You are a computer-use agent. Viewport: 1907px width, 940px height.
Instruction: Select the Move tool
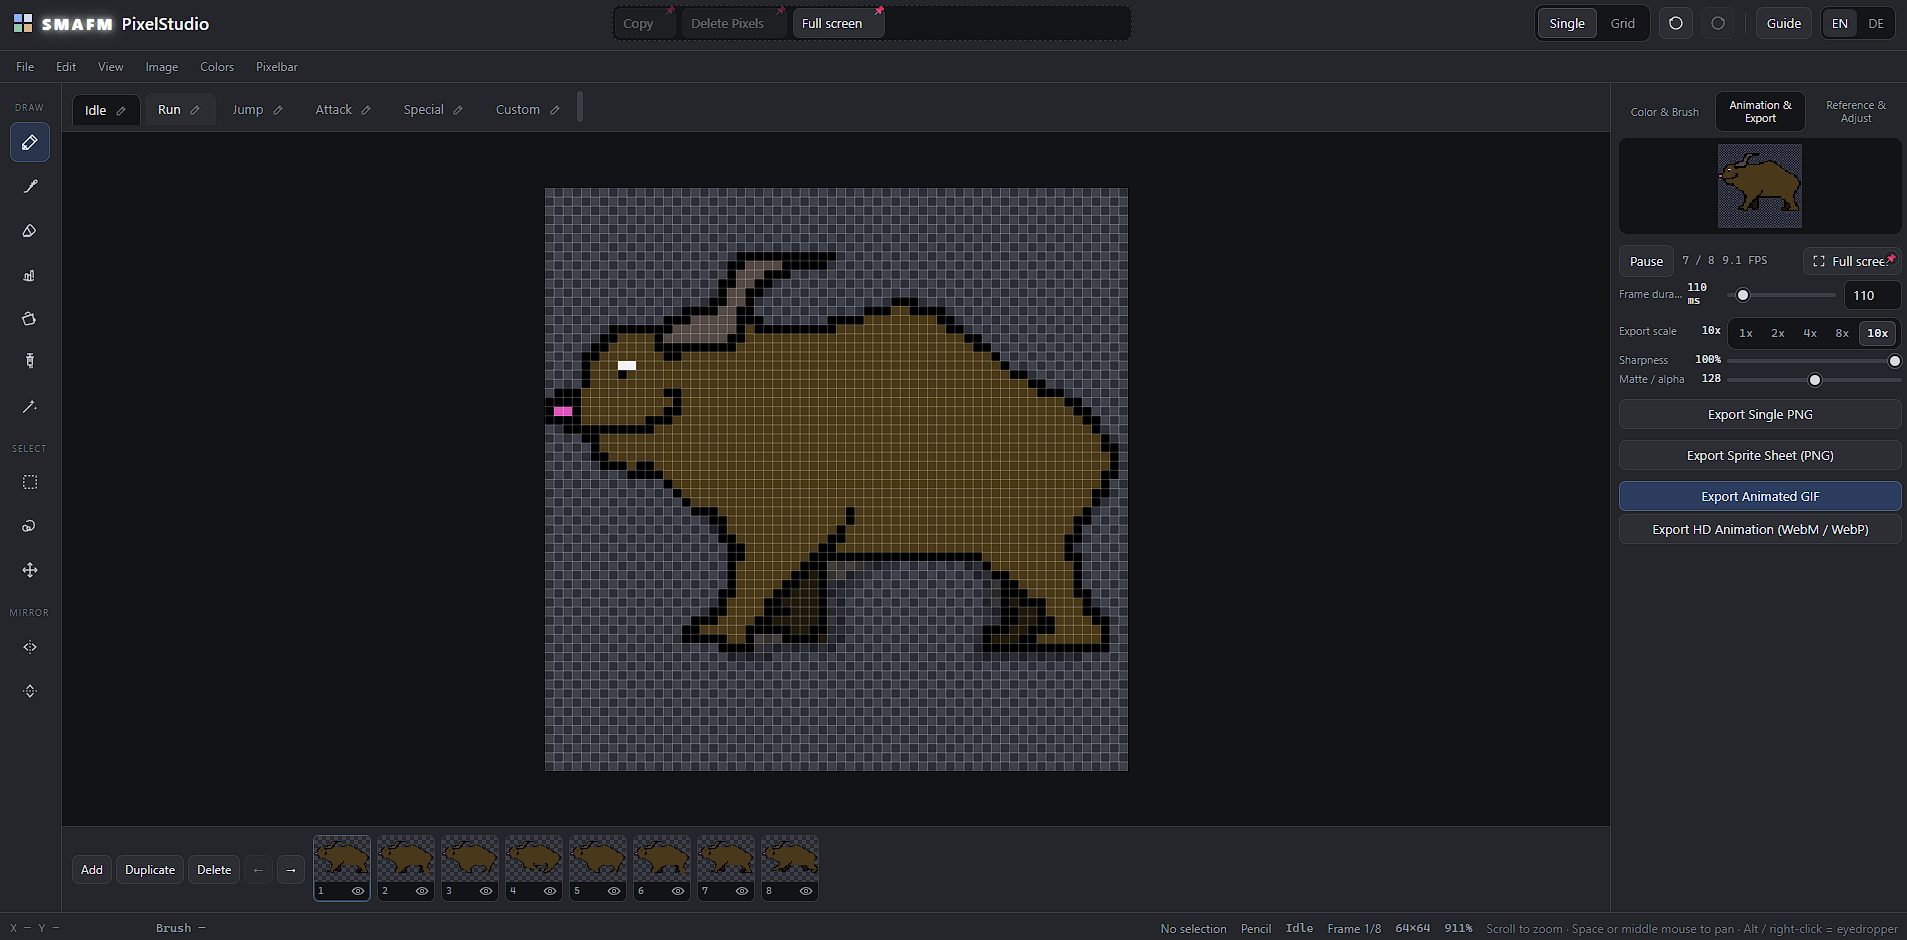tap(30, 570)
